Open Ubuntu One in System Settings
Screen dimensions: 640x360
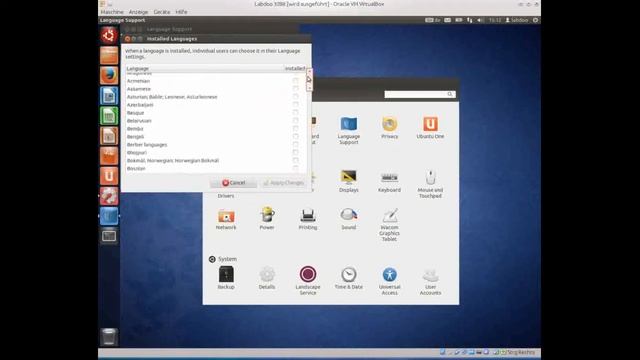430,128
